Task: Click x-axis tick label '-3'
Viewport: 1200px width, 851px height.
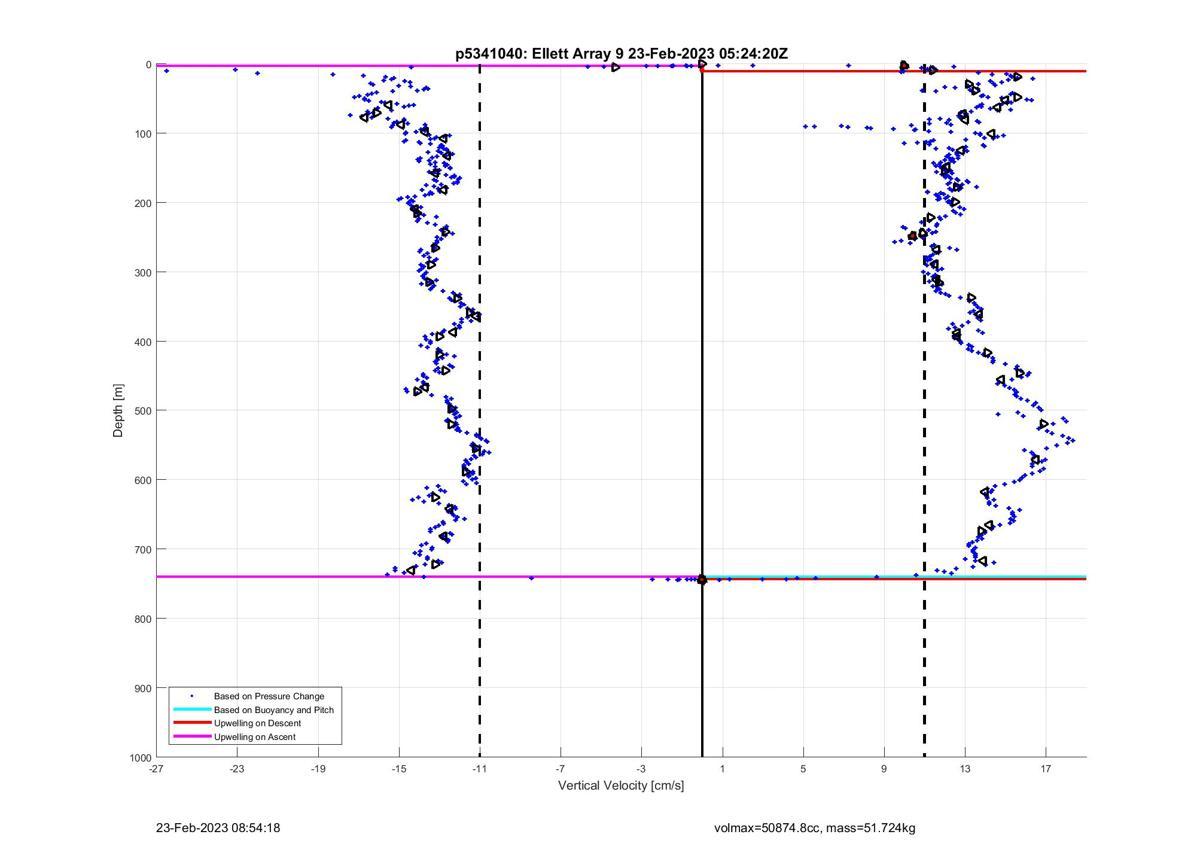Action: [641, 769]
